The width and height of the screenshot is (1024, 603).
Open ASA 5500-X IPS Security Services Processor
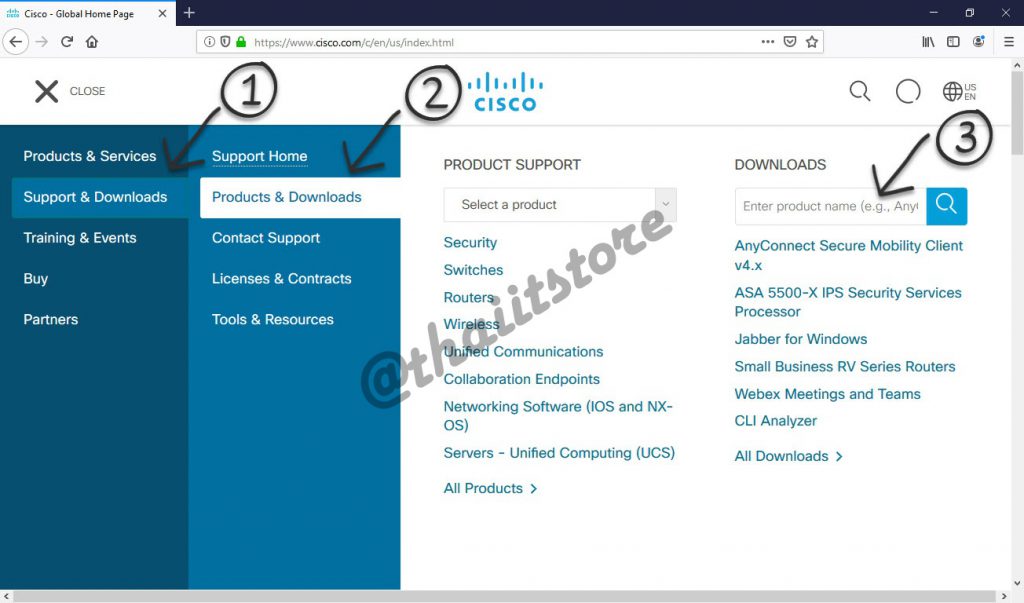(x=848, y=302)
